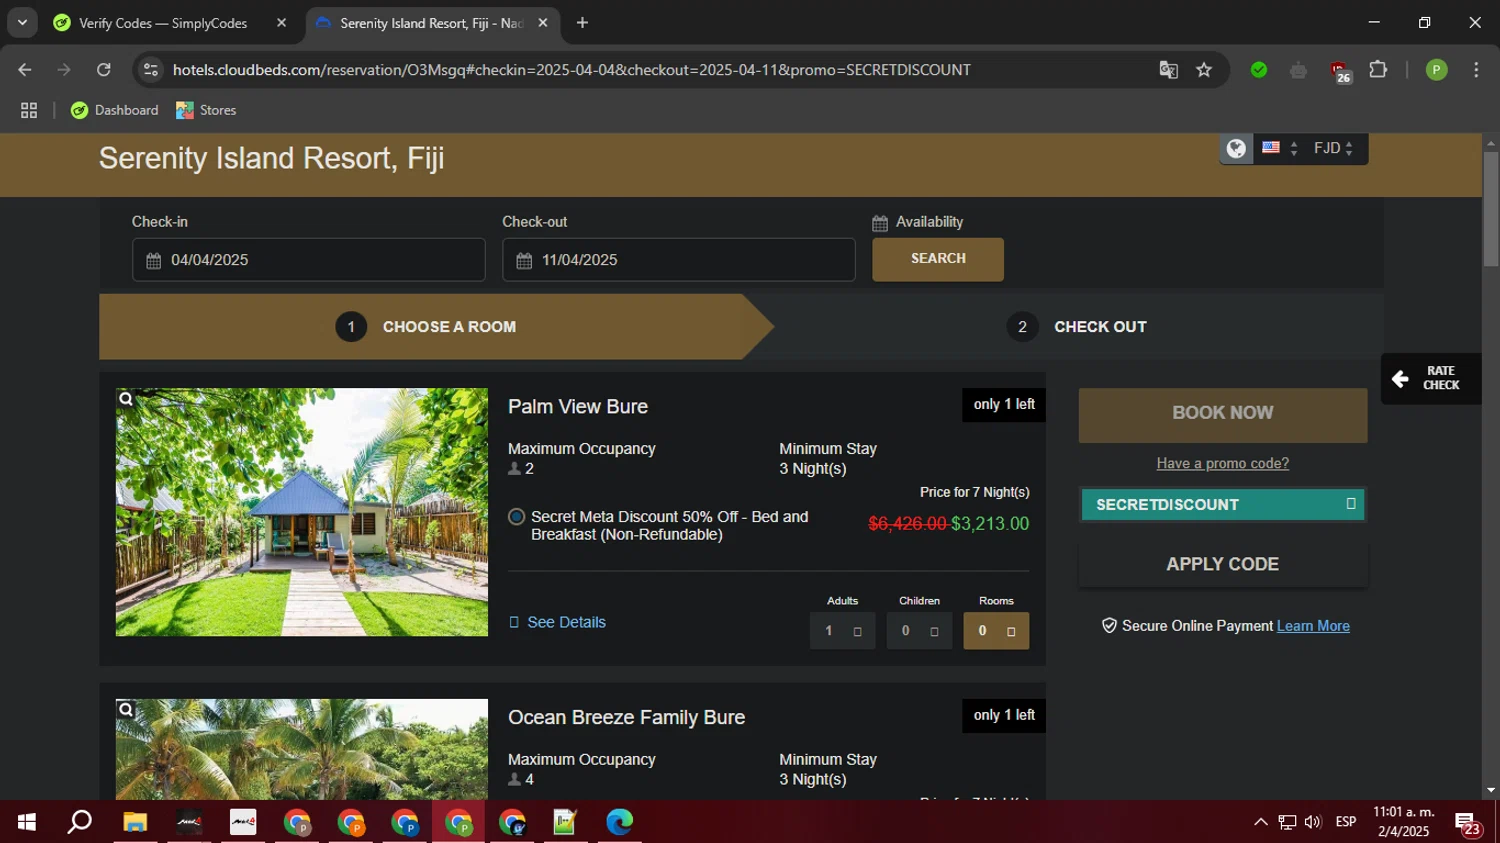Go back to the previous page
This screenshot has width=1500, height=843.
pyautogui.click(x=25, y=70)
